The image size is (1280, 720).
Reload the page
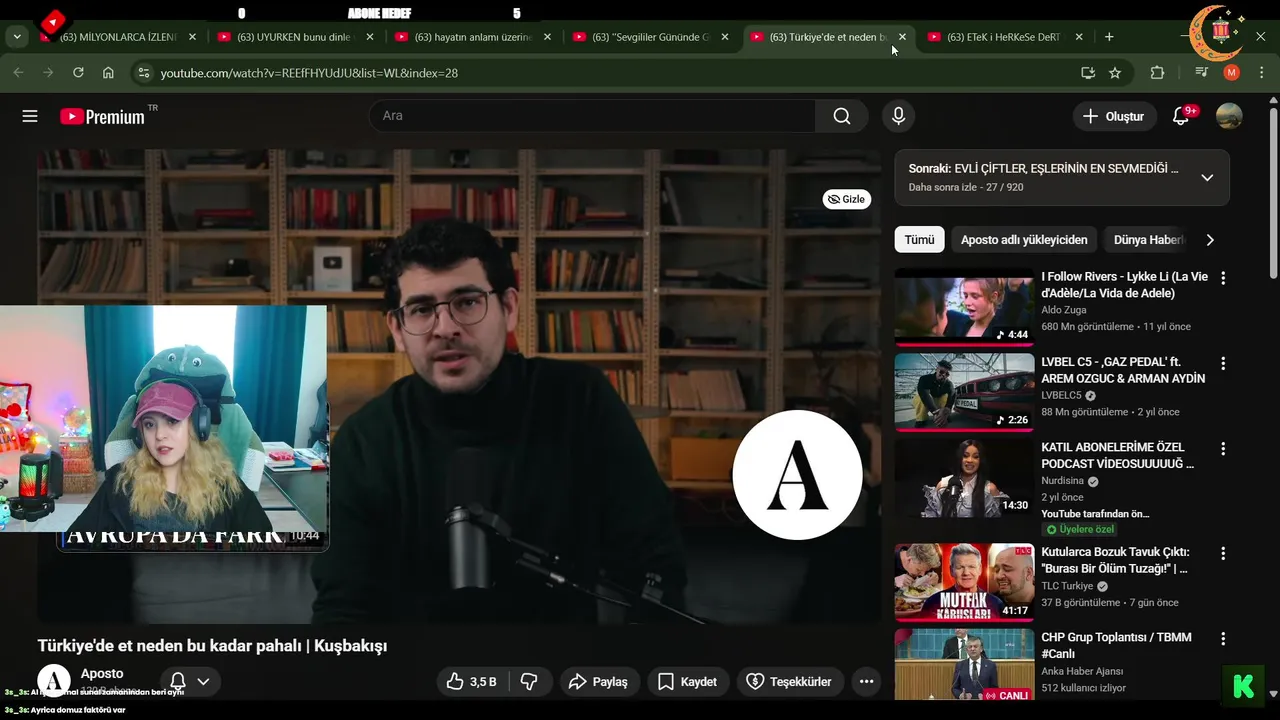click(78, 73)
